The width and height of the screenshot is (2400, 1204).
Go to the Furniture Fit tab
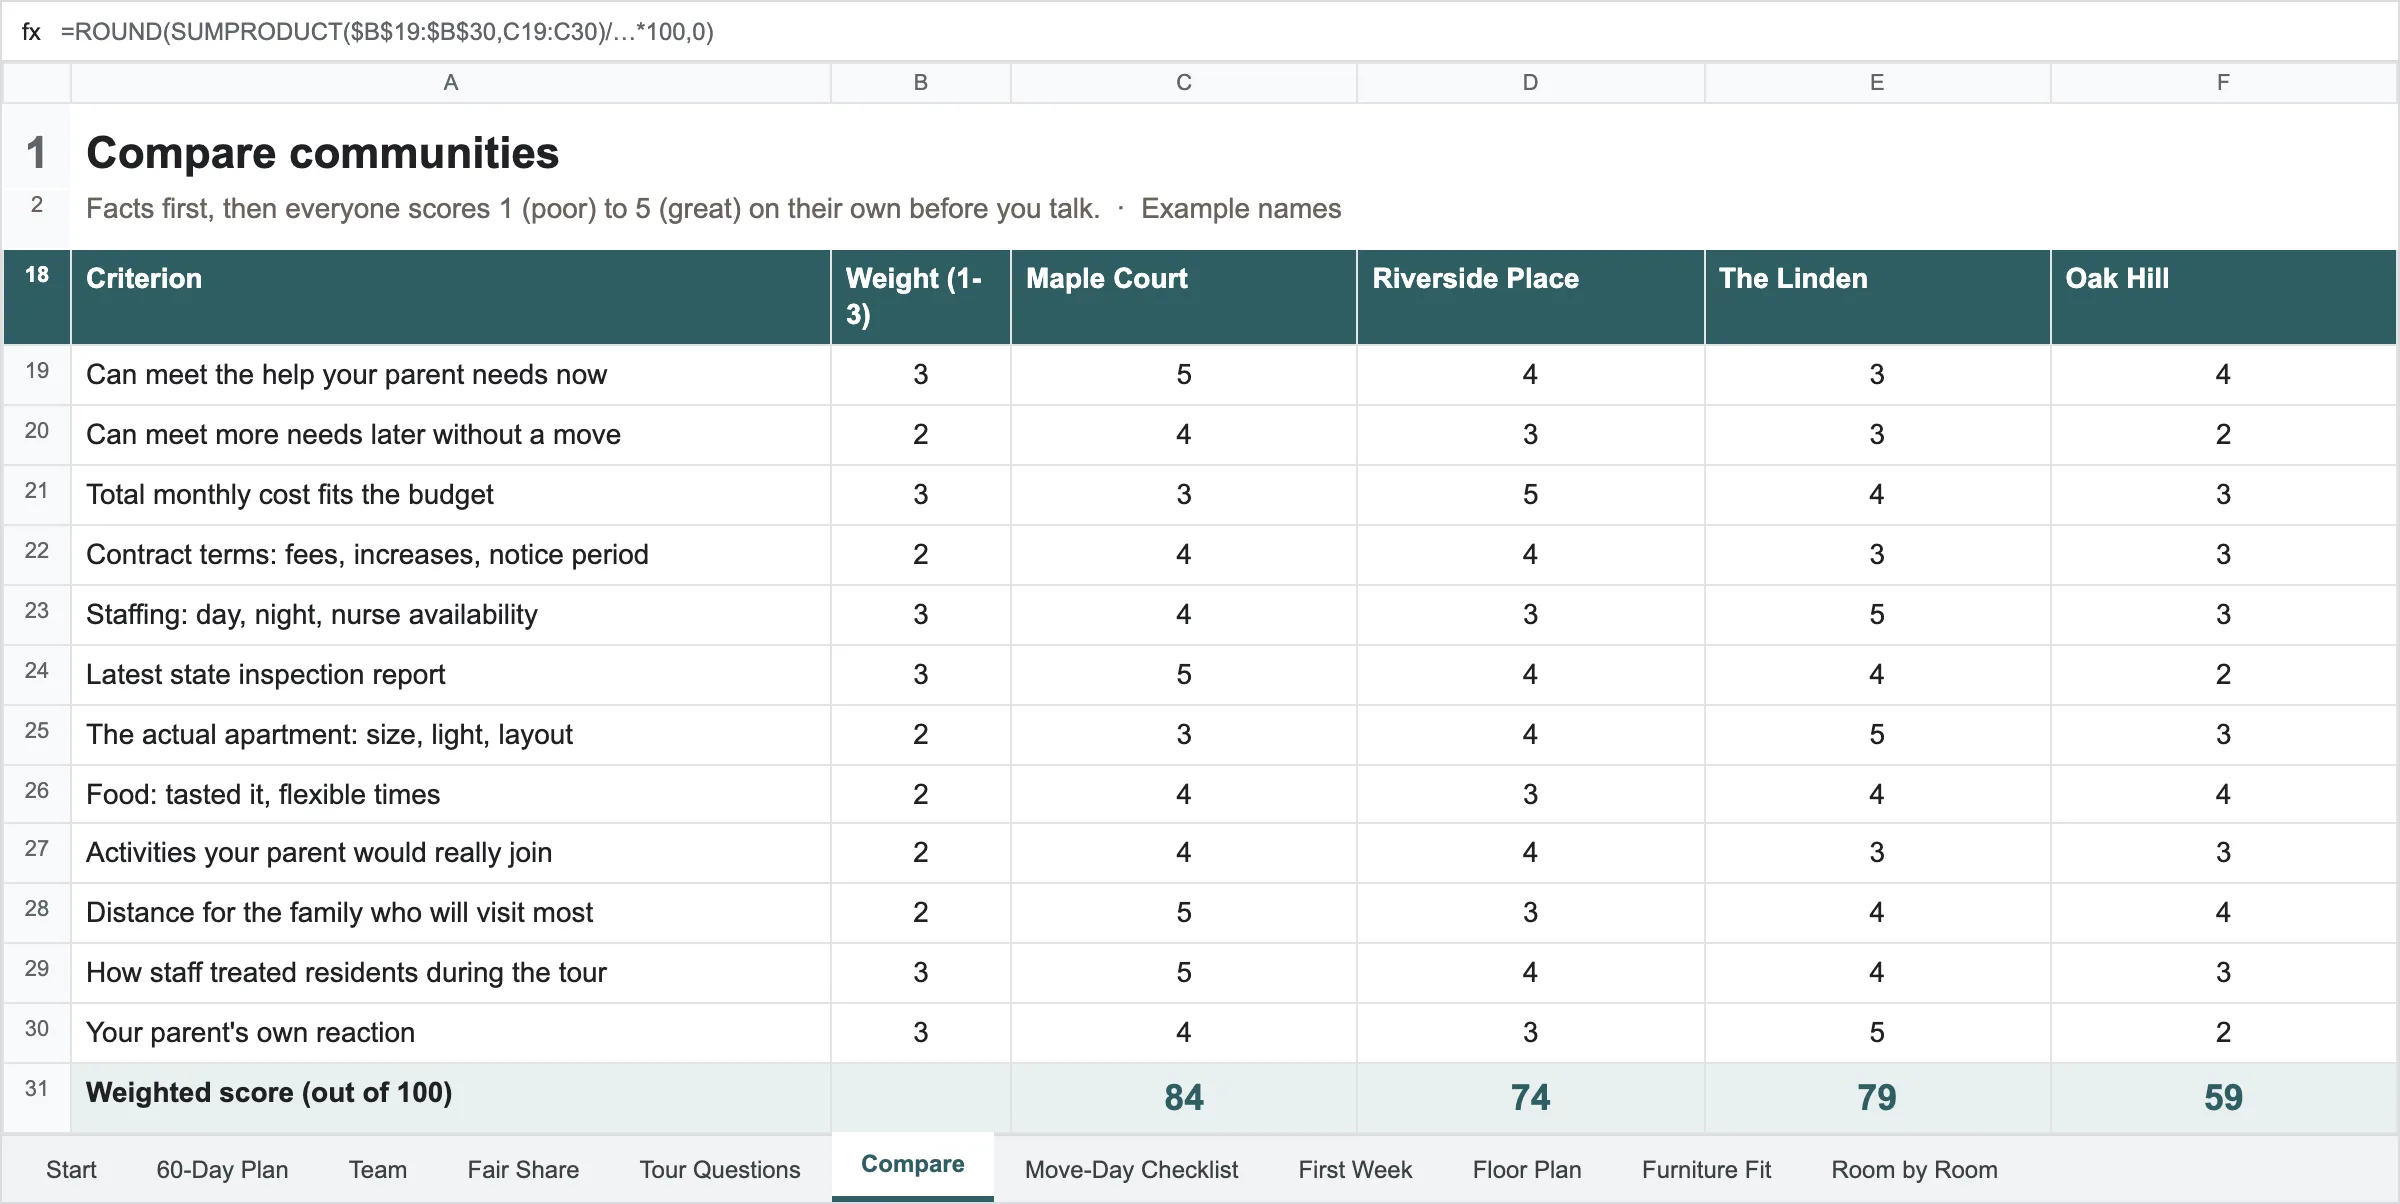tap(1706, 1169)
